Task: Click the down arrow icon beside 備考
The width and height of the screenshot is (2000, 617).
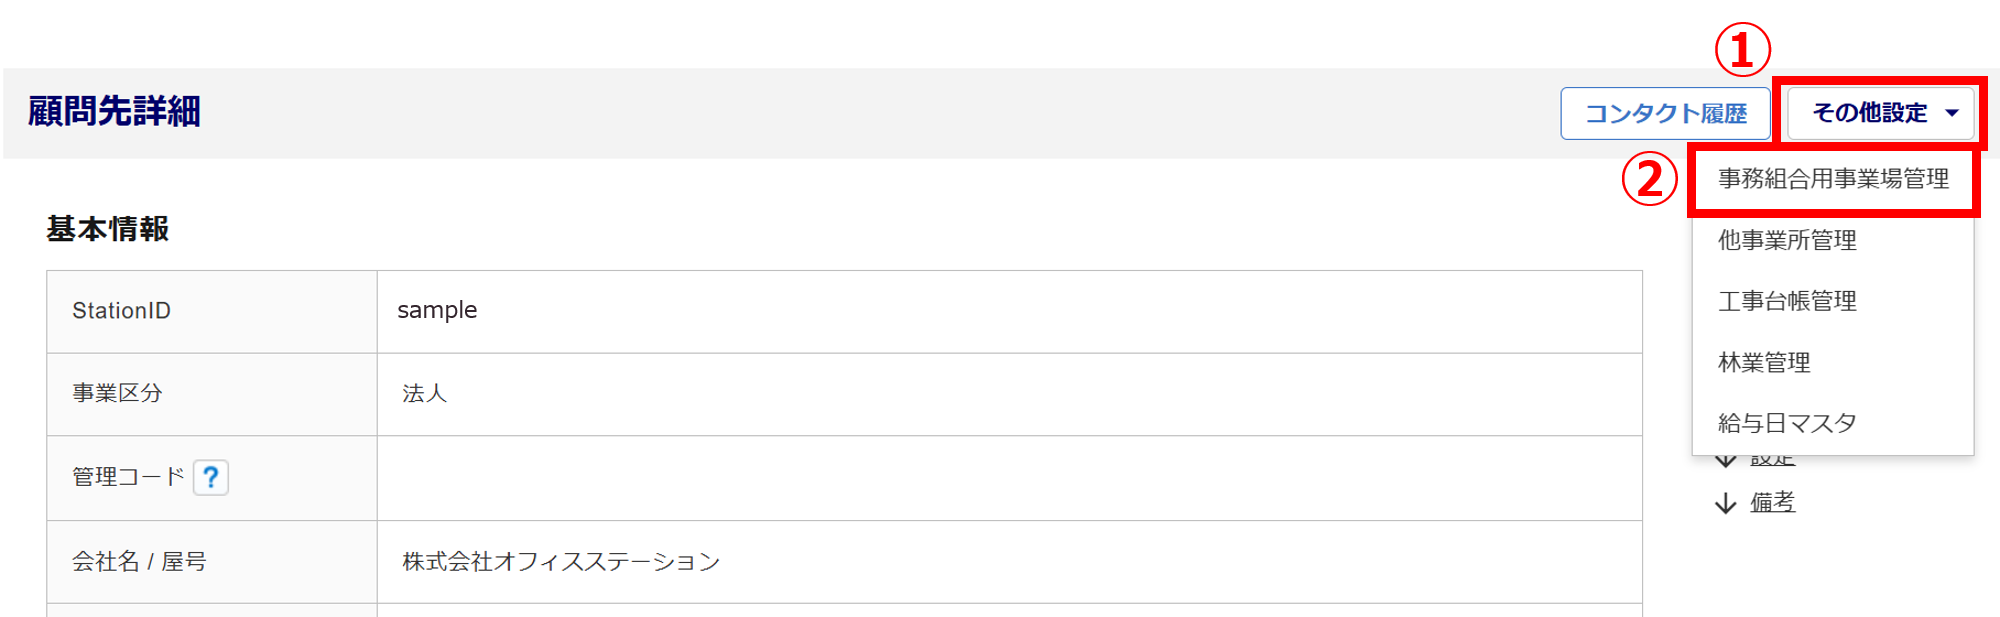Action: point(1726,503)
